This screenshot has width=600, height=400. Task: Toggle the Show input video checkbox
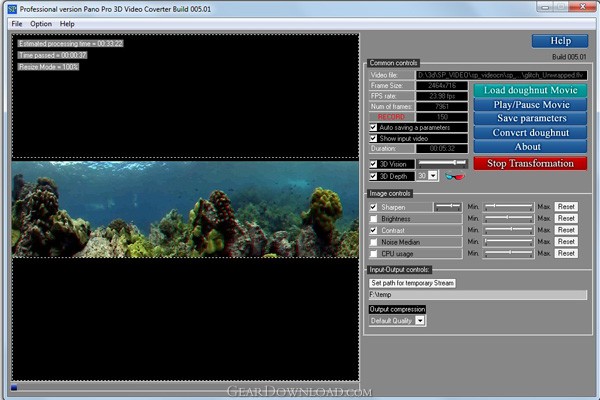[x=373, y=138]
